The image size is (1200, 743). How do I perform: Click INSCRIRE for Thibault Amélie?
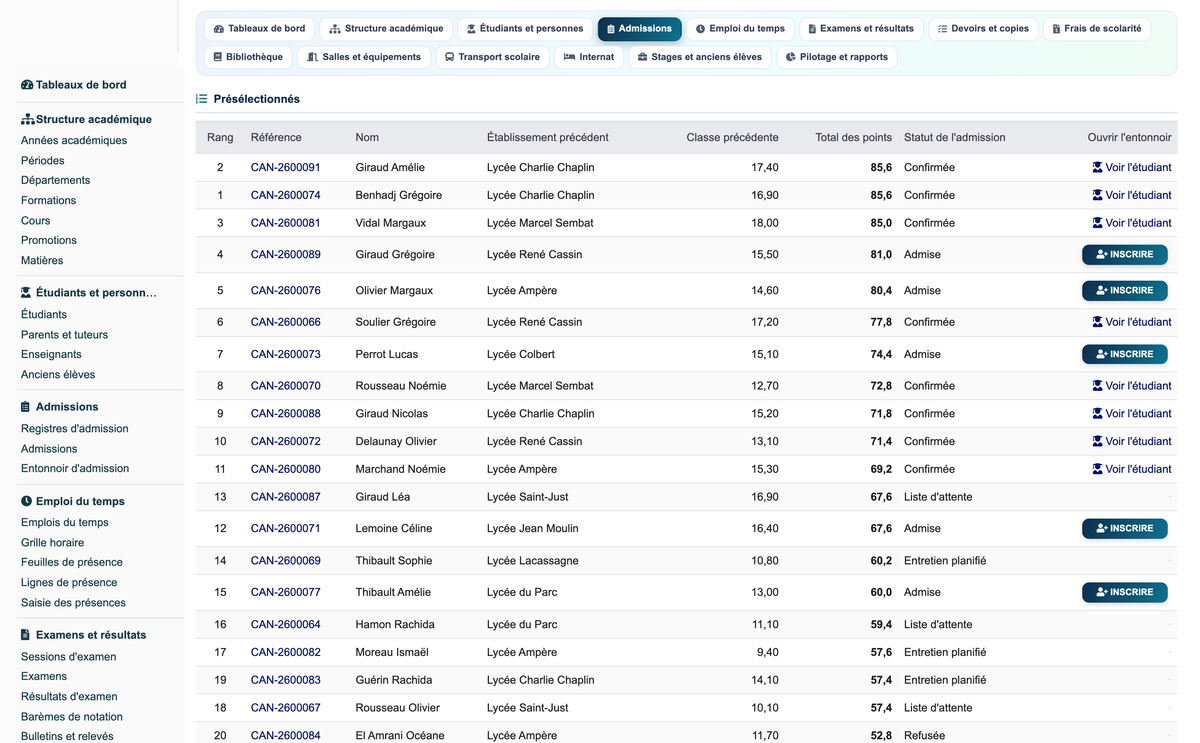click(1124, 592)
